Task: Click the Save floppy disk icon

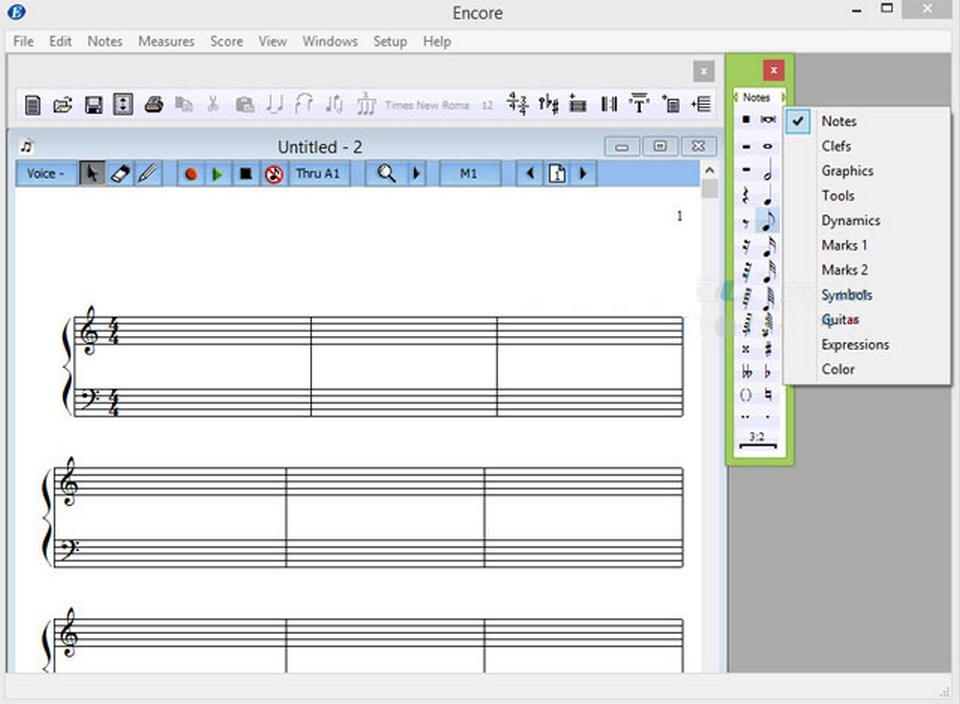Action: click(93, 104)
